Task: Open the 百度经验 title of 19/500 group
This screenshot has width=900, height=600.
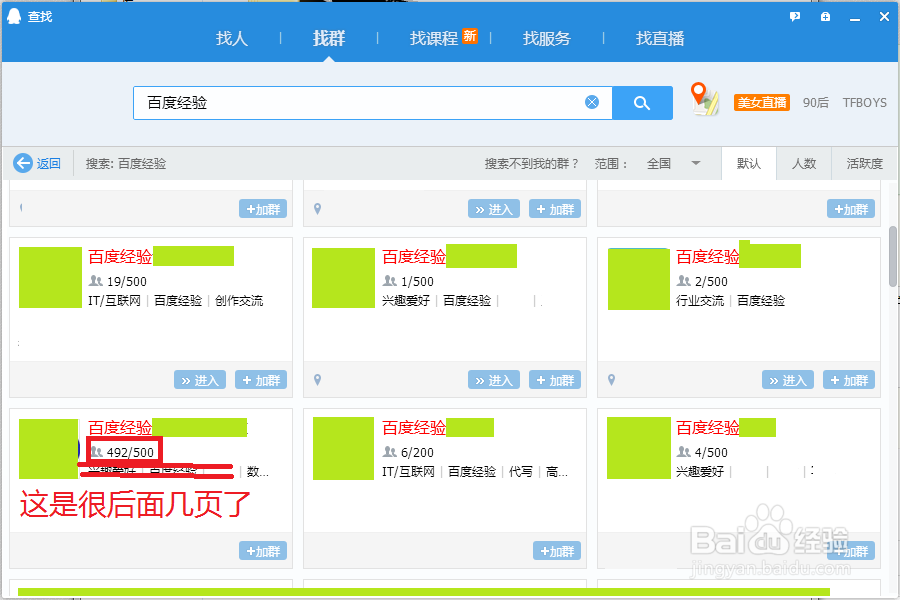Action: pos(120,257)
